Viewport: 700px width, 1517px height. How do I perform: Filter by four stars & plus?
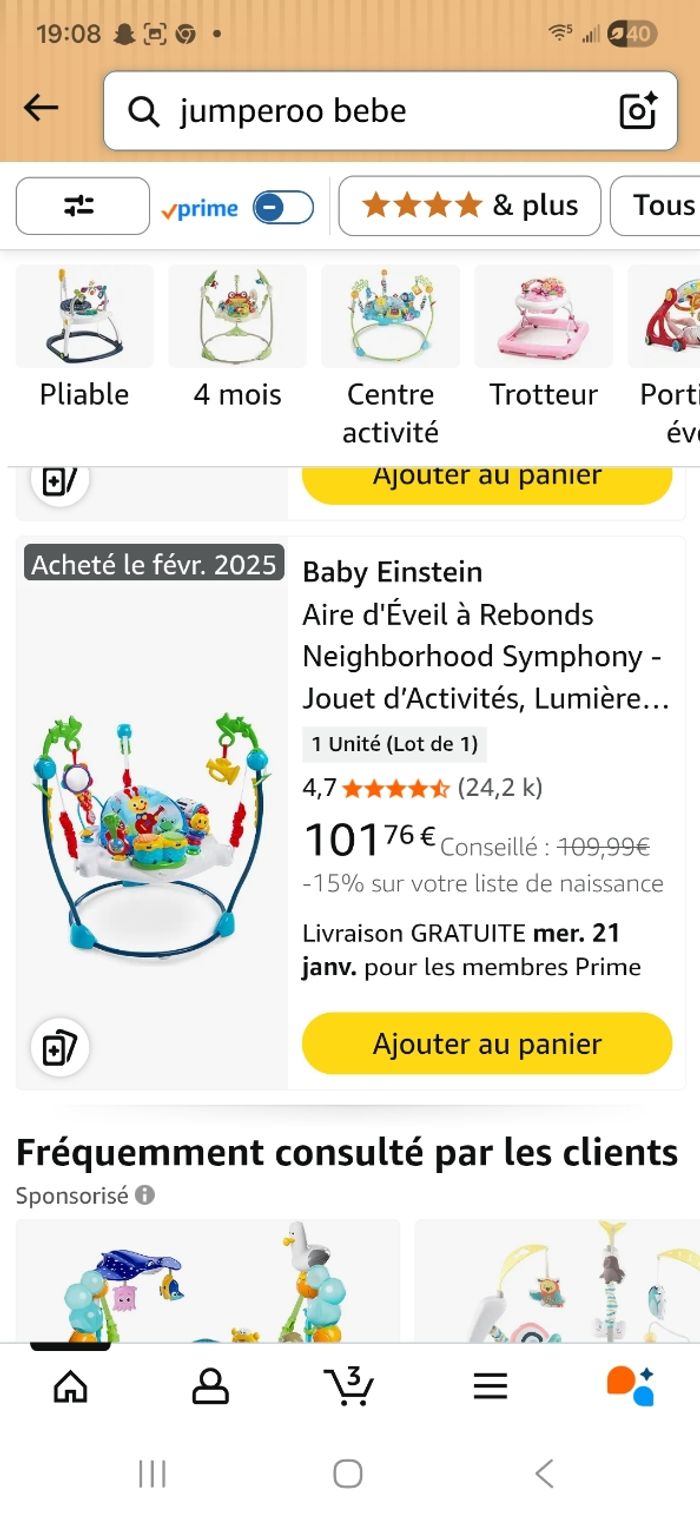[x=469, y=206]
